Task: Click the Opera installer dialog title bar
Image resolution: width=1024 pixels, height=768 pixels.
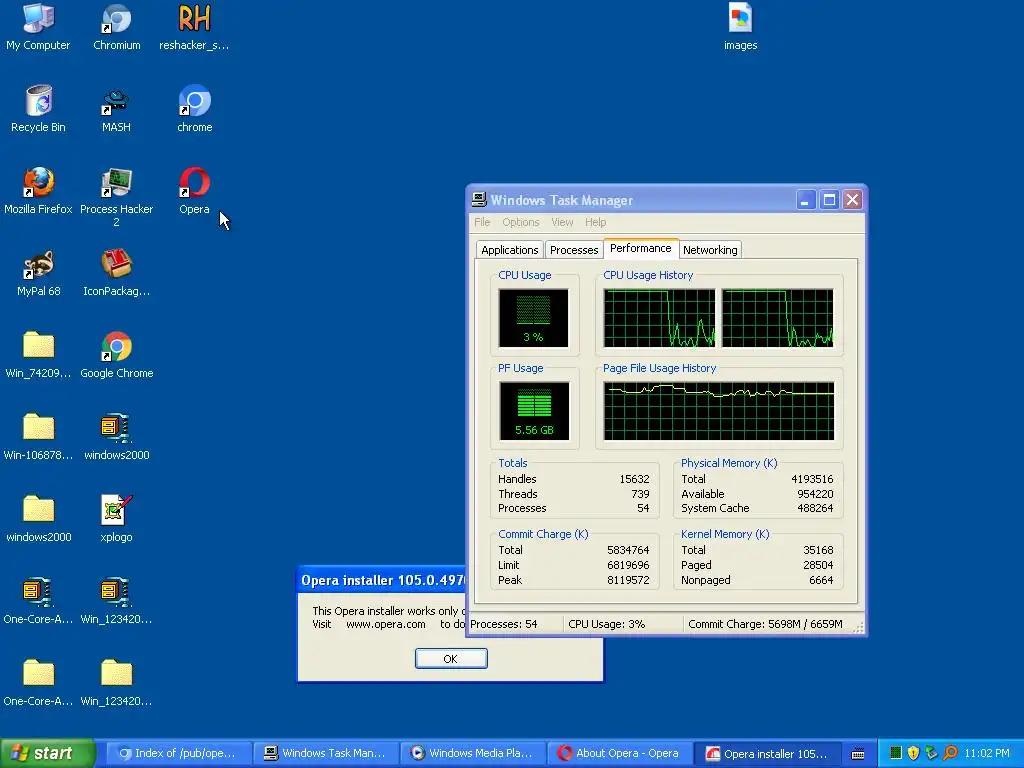Action: (382, 580)
